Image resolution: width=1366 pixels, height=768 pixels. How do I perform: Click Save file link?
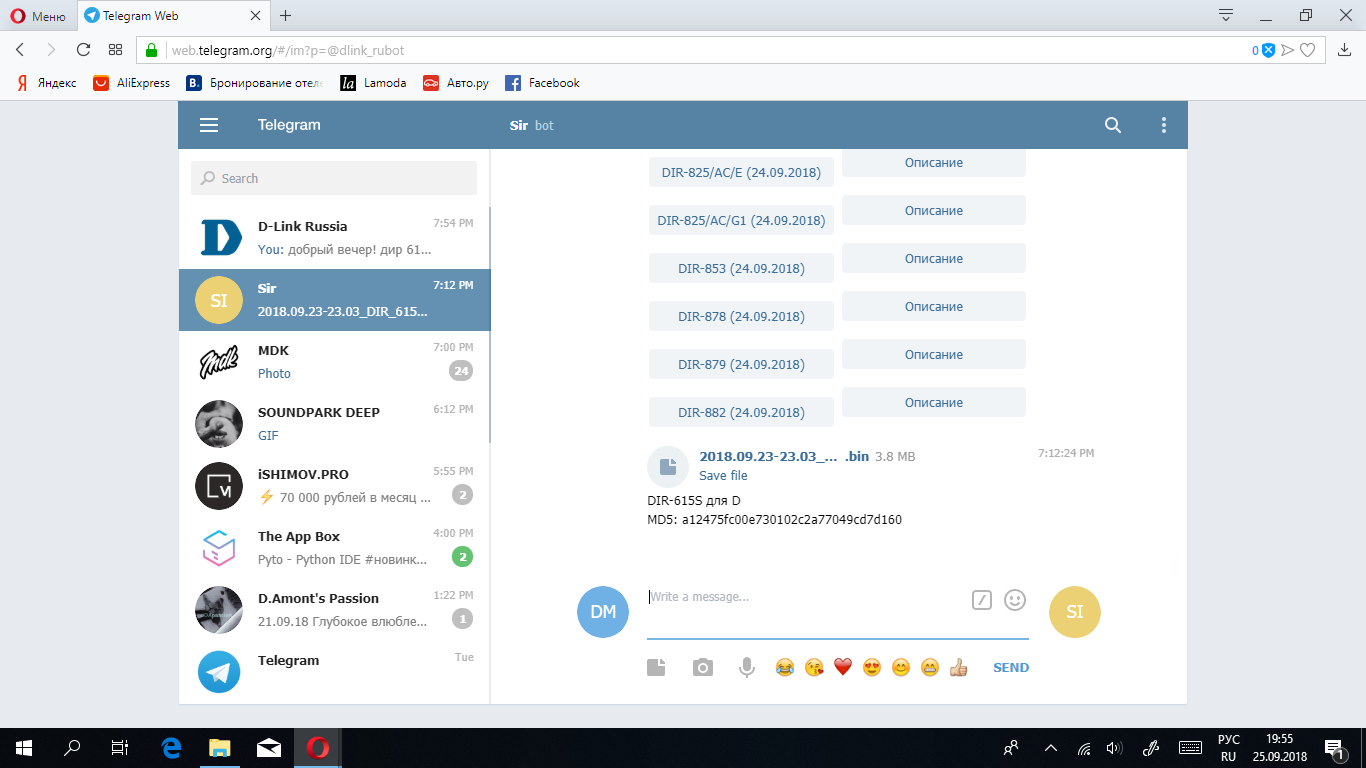click(x=723, y=476)
